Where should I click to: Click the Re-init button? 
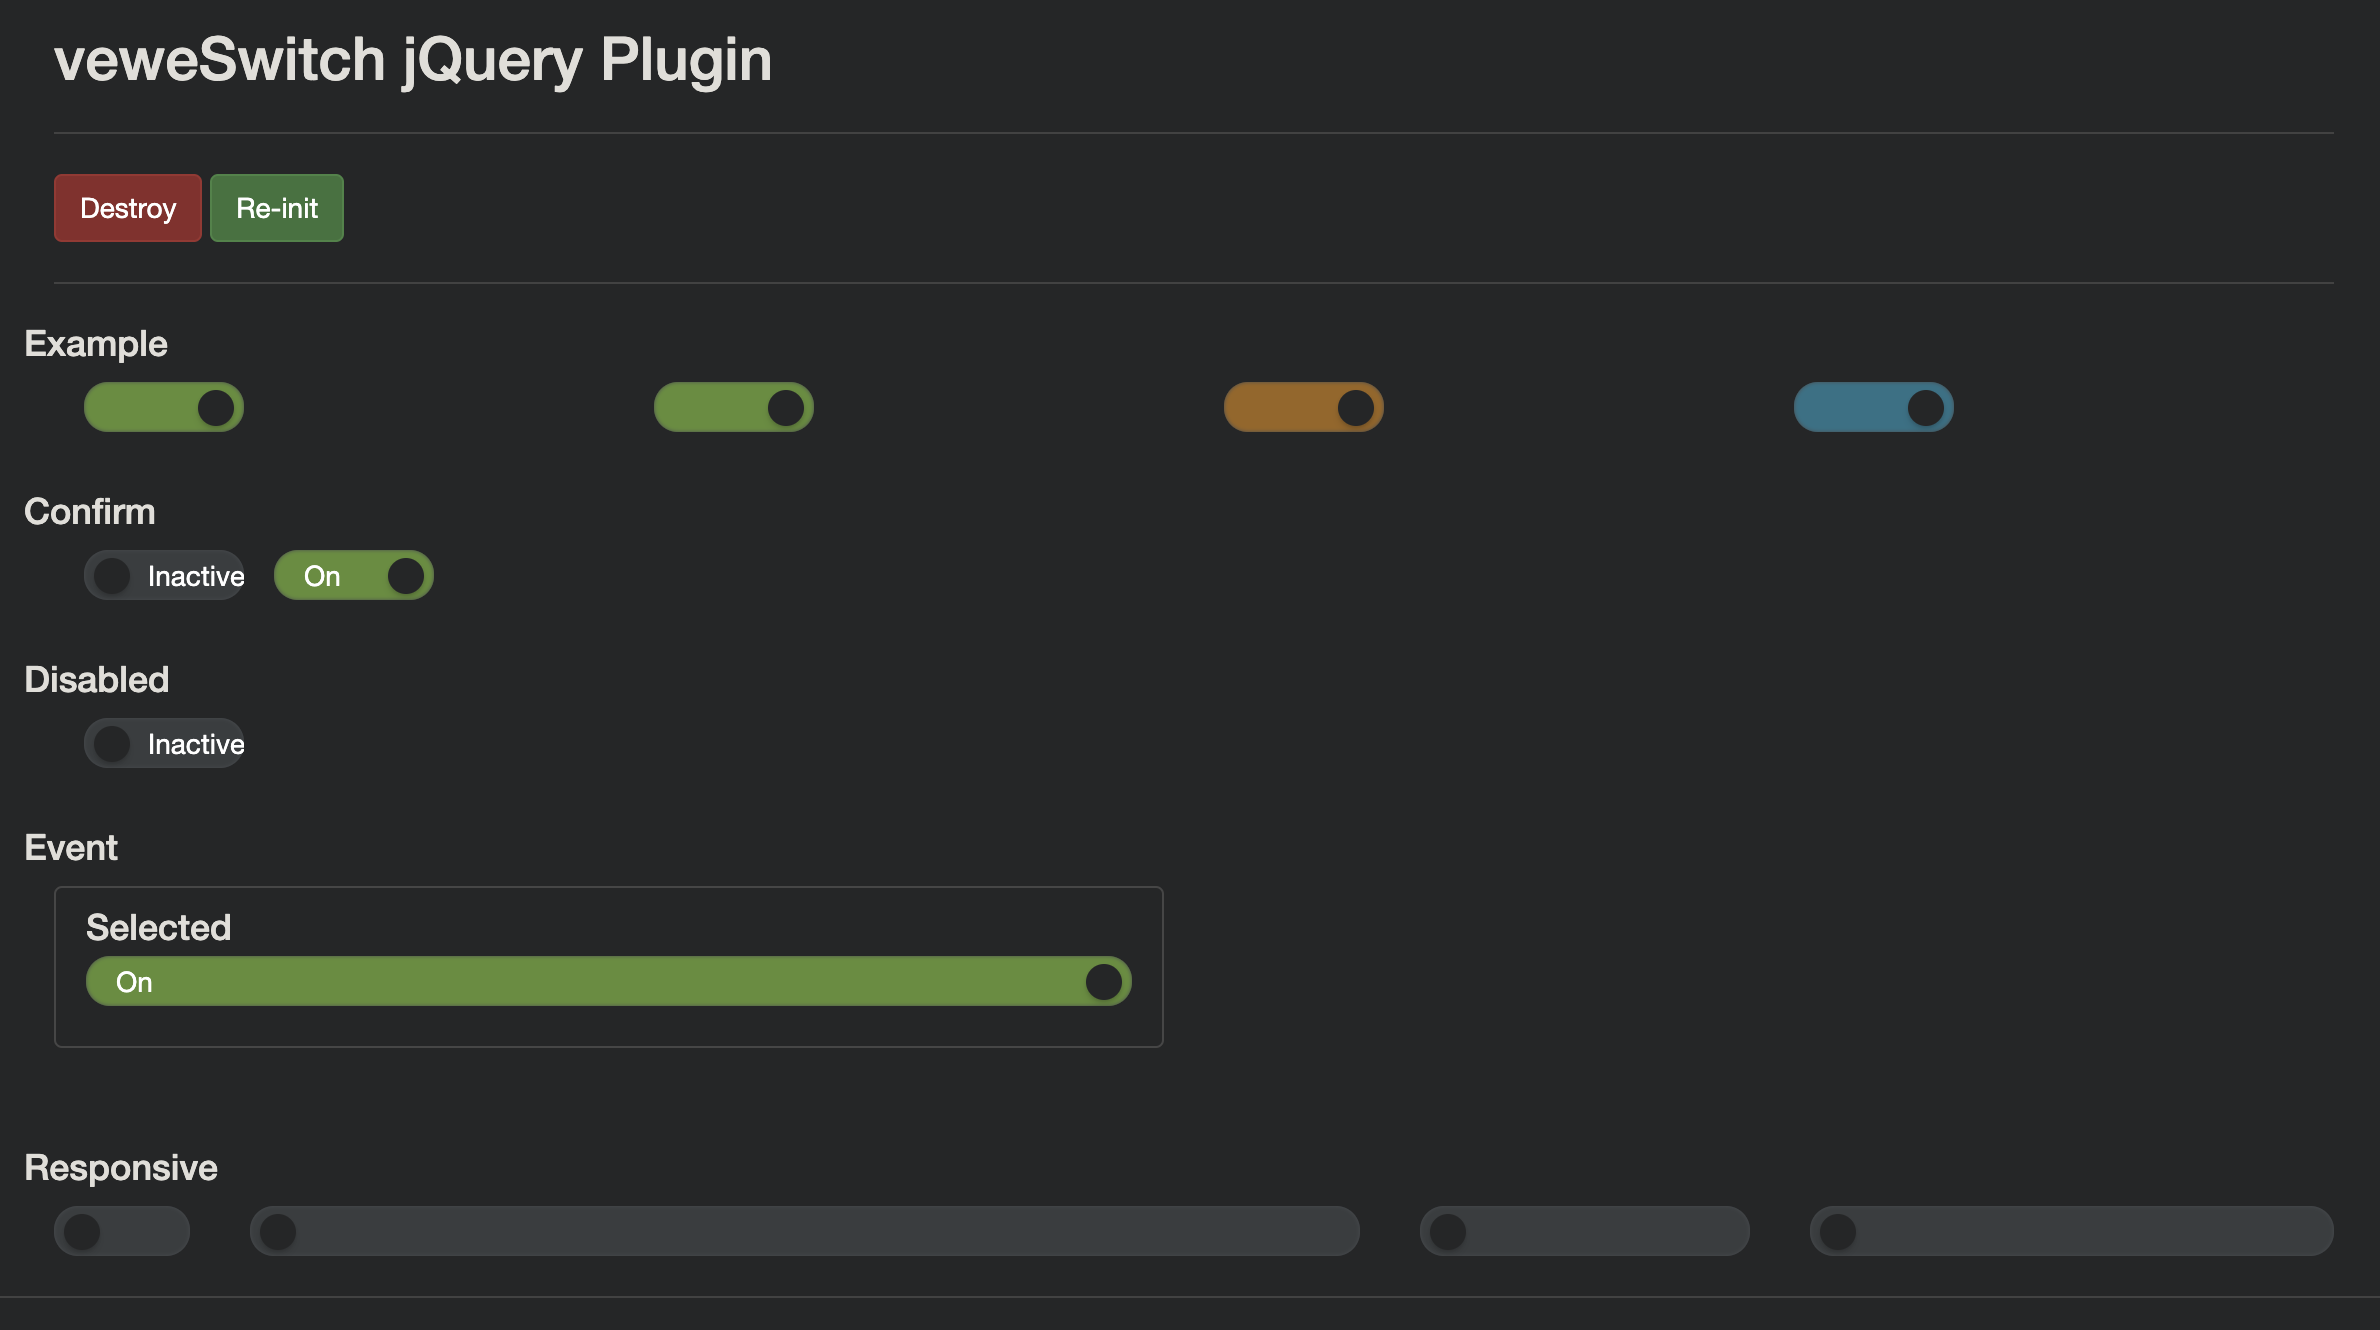click(x=276, y=208)
